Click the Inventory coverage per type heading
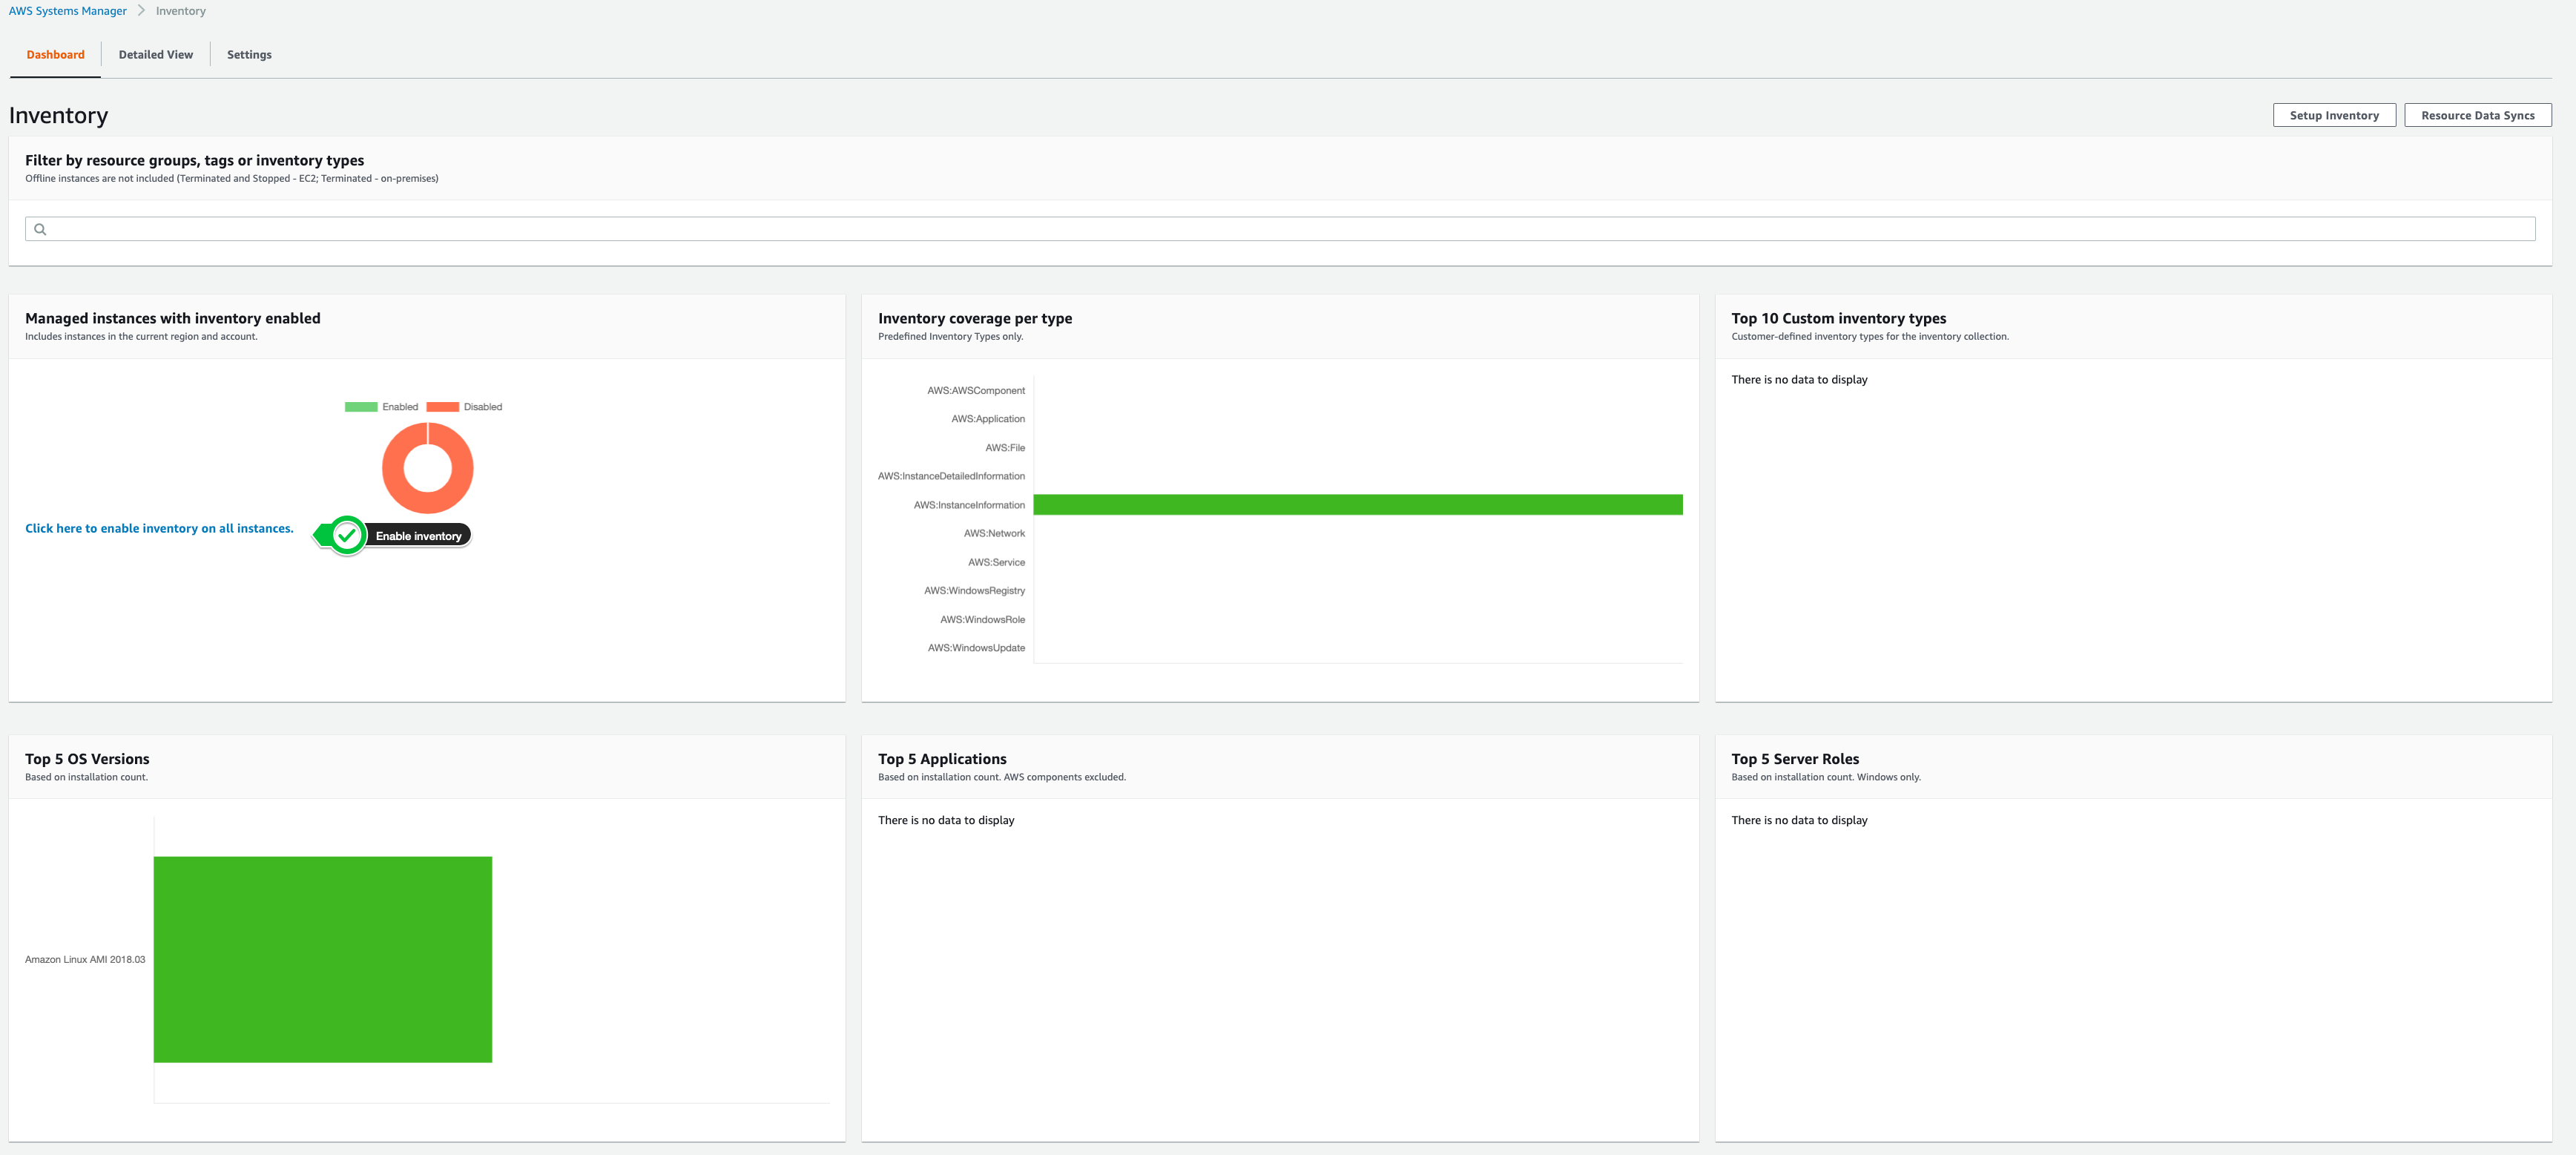 pos(975,318)
